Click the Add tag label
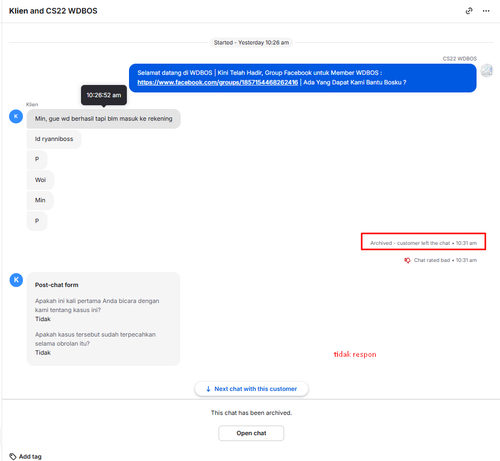Viewport: 500px width, 461px height. [x=30, y=456]
